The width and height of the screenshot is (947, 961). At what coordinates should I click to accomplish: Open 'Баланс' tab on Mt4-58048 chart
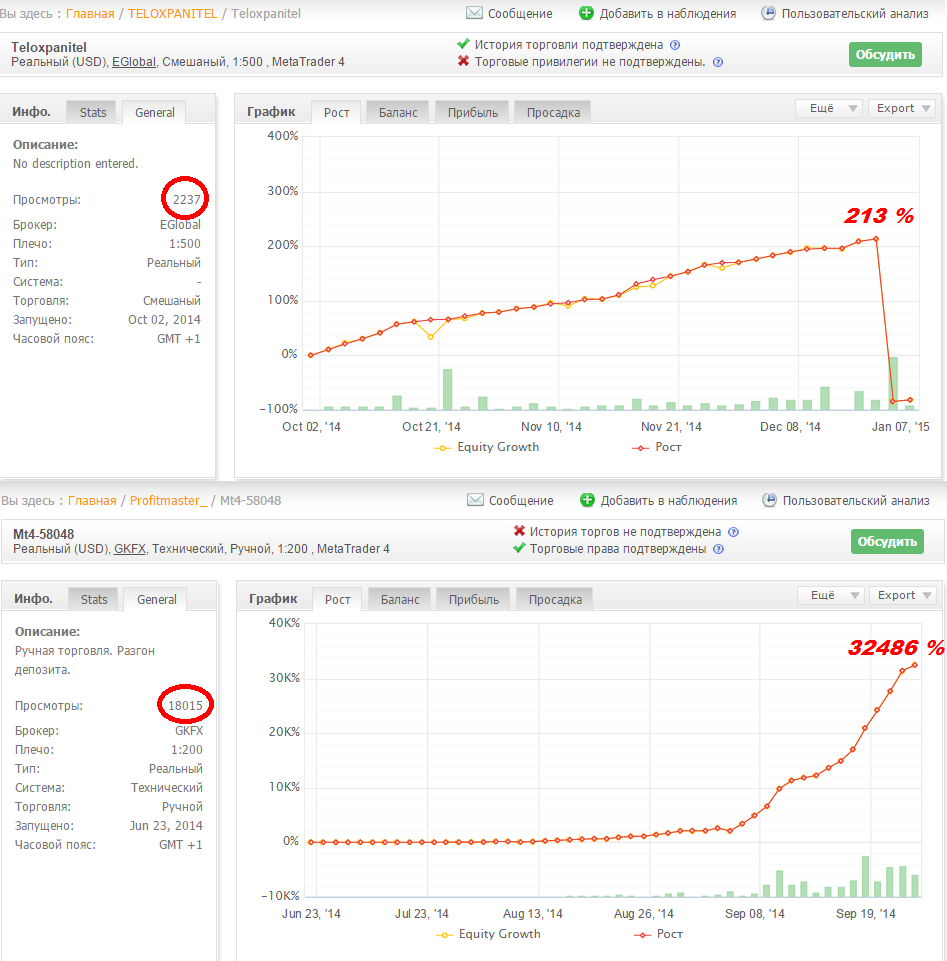[x=400, y=599]
